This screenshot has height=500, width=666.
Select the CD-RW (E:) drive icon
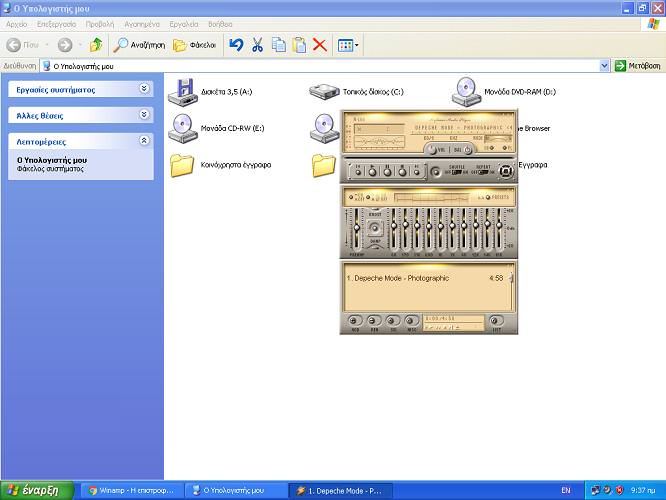(x=183, y=128)
